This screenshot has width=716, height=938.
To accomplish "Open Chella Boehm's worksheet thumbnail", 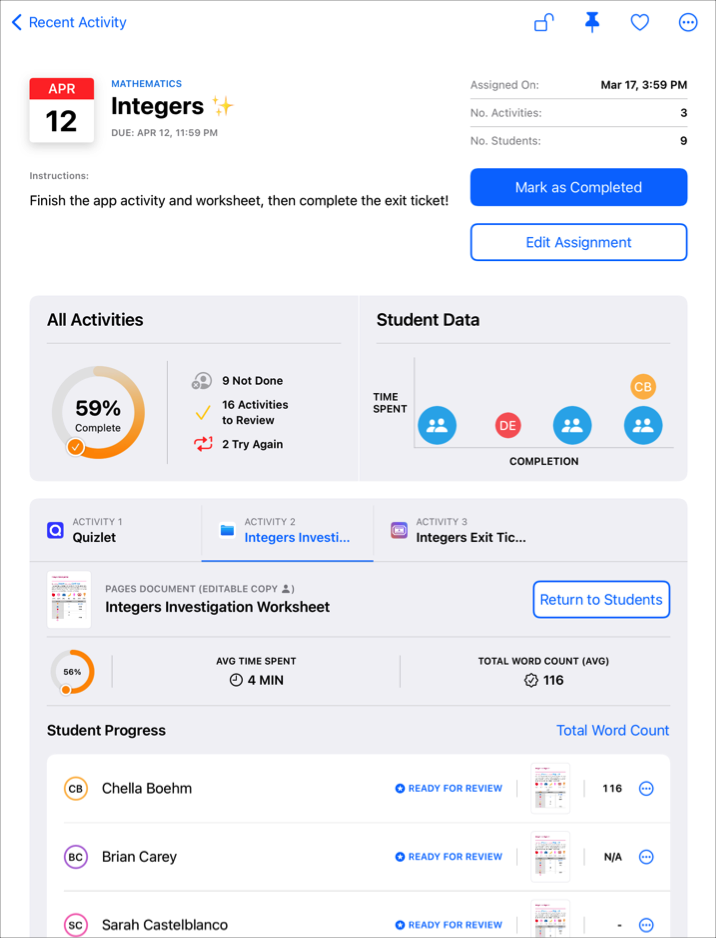I will click(550, 788).
